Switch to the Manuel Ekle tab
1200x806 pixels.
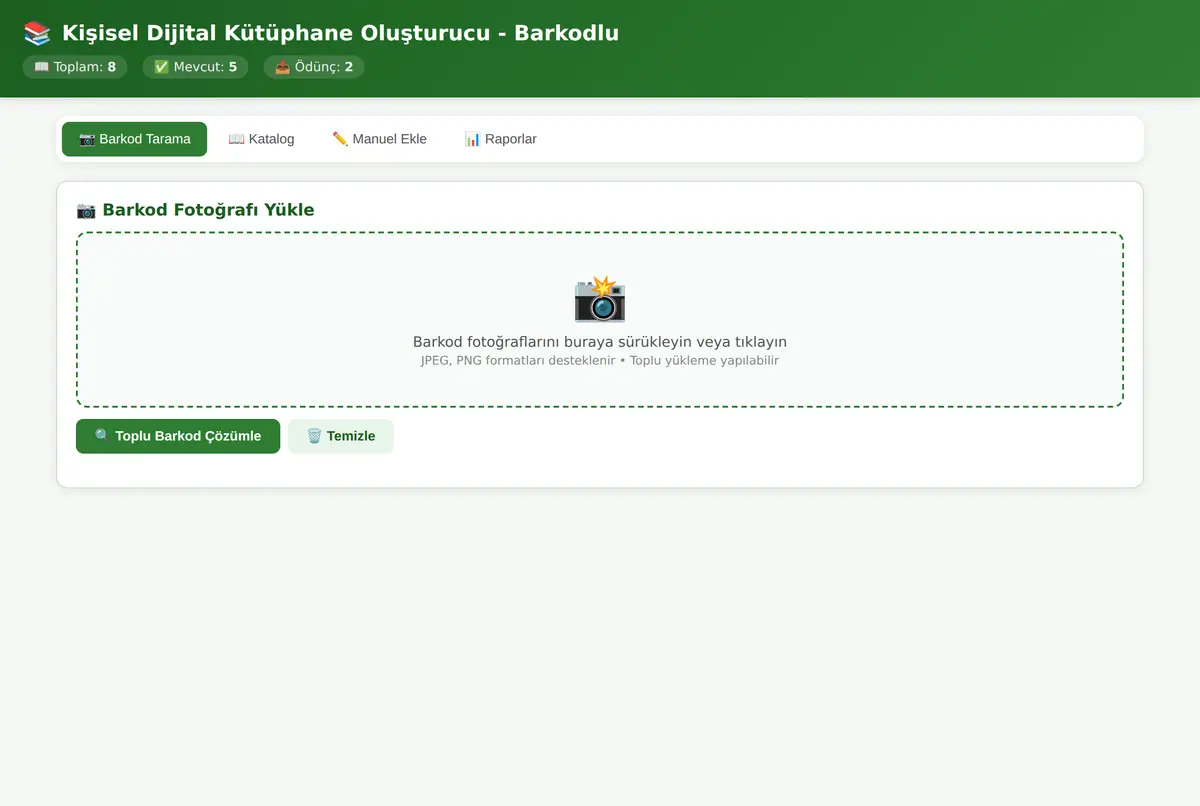click(379, 139)
